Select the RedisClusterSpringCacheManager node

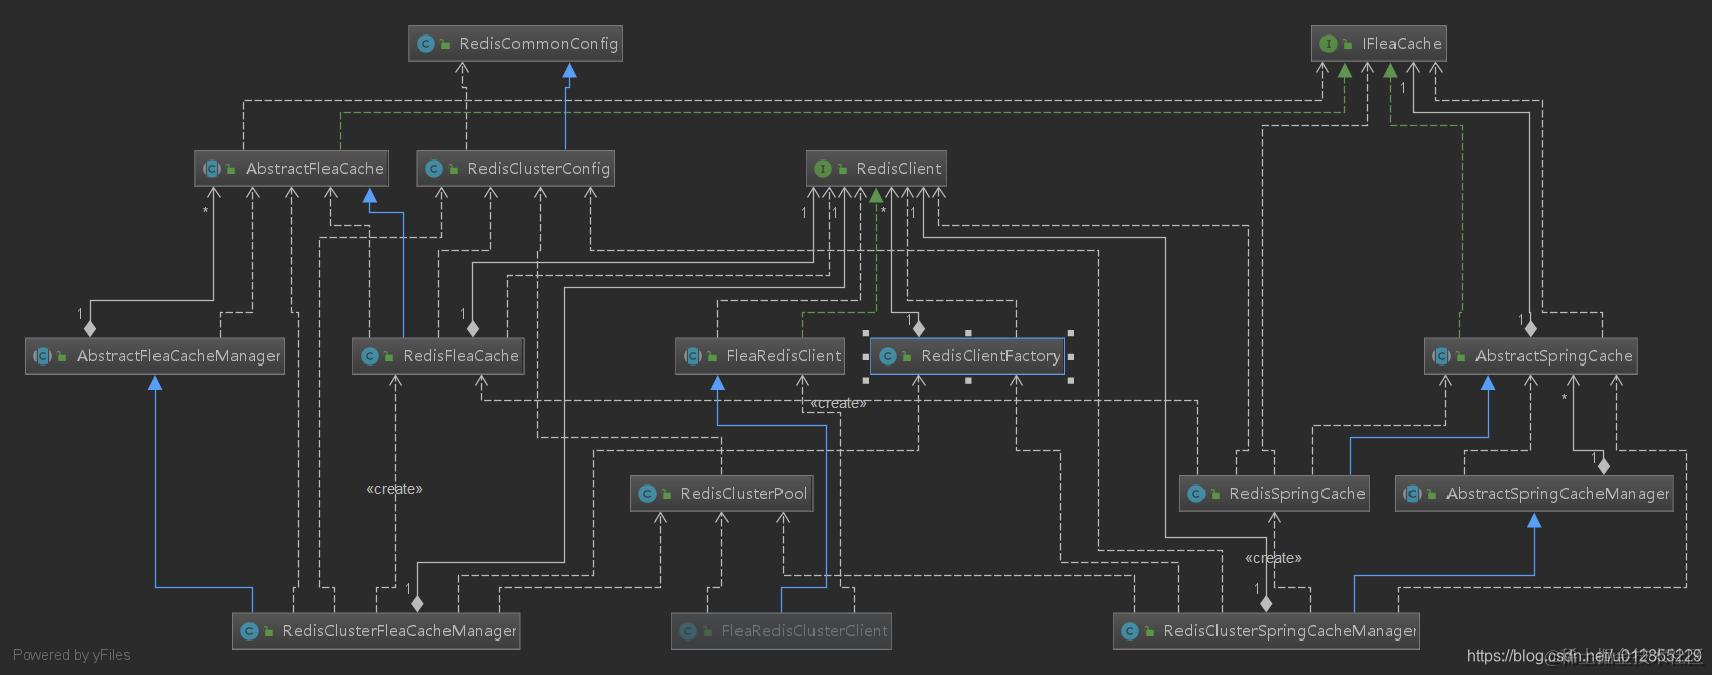tap(1266, 631)
